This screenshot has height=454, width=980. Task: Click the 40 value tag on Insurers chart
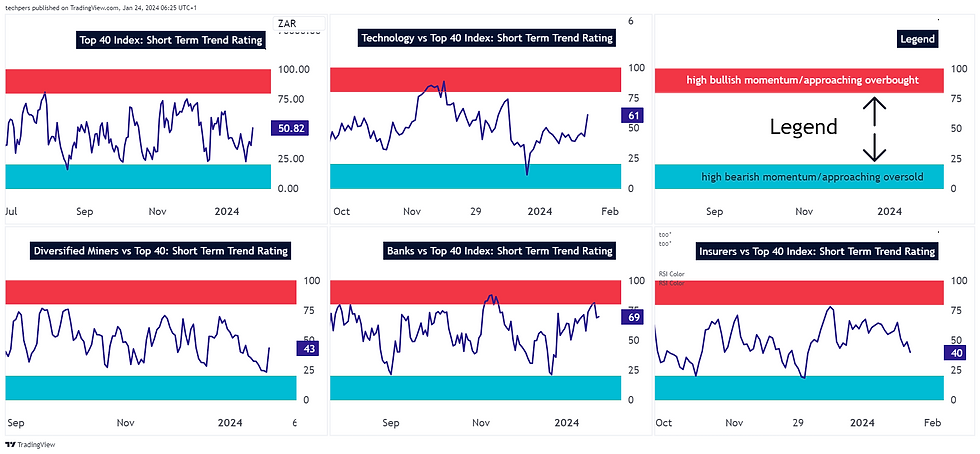tap(958, 352)
